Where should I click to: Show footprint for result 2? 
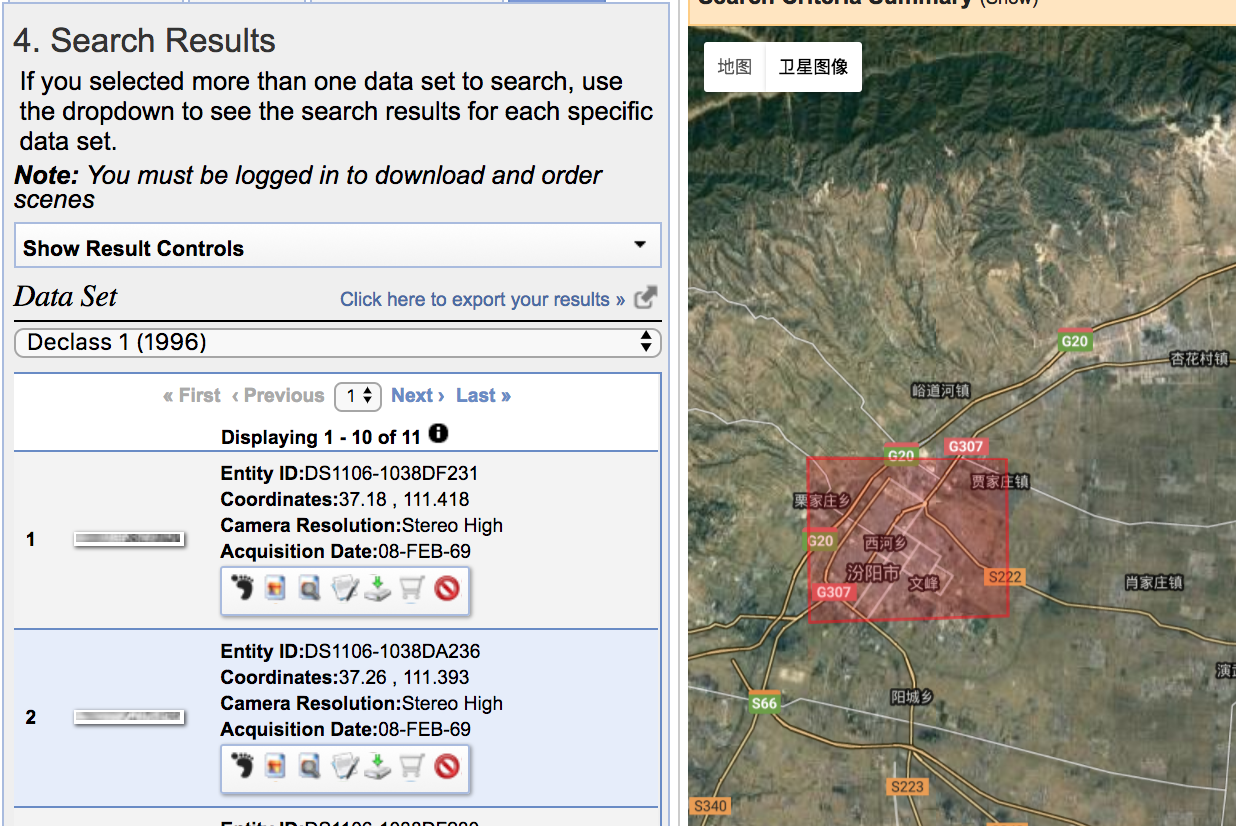pyautogui.click(x=242, y=767)
